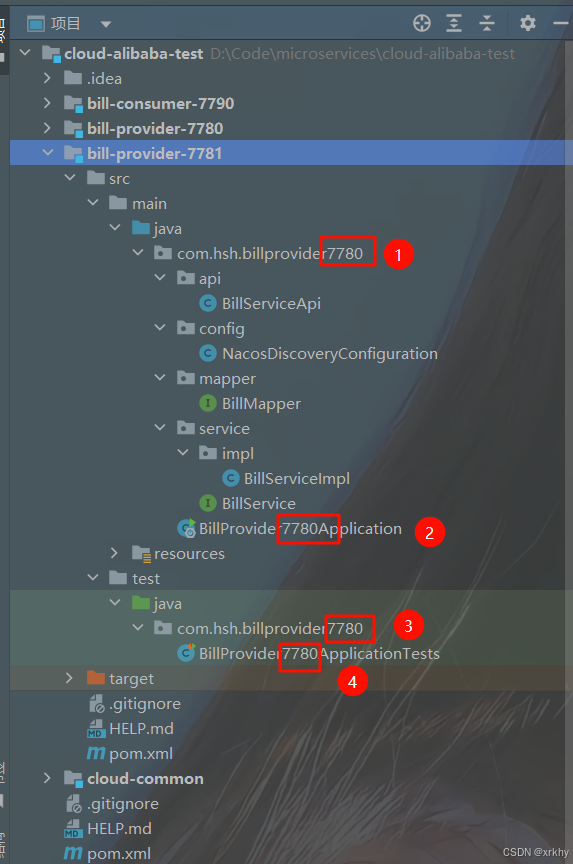Click the Maven pom.xml under bill-provider-7781

[x=130, y=753]
